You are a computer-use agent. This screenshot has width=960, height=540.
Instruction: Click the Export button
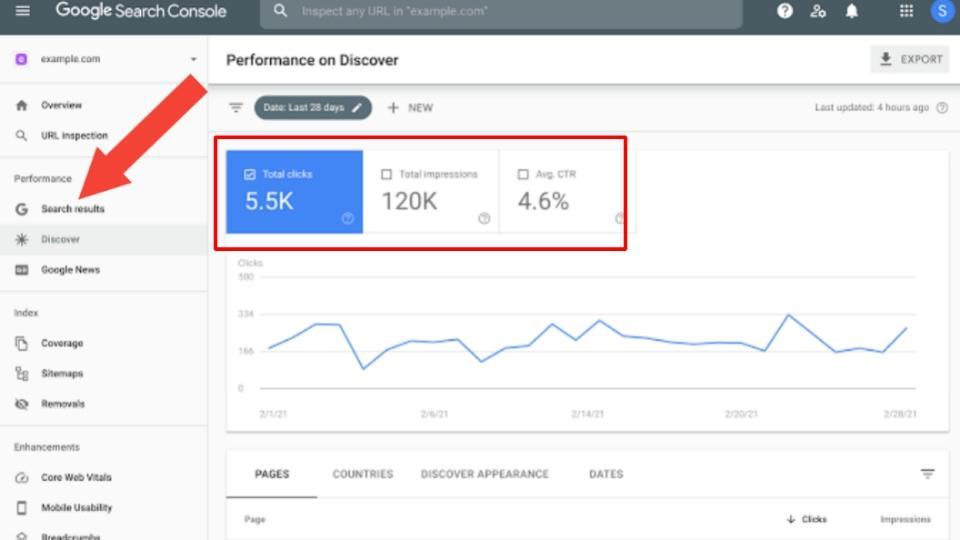[909, 59]
